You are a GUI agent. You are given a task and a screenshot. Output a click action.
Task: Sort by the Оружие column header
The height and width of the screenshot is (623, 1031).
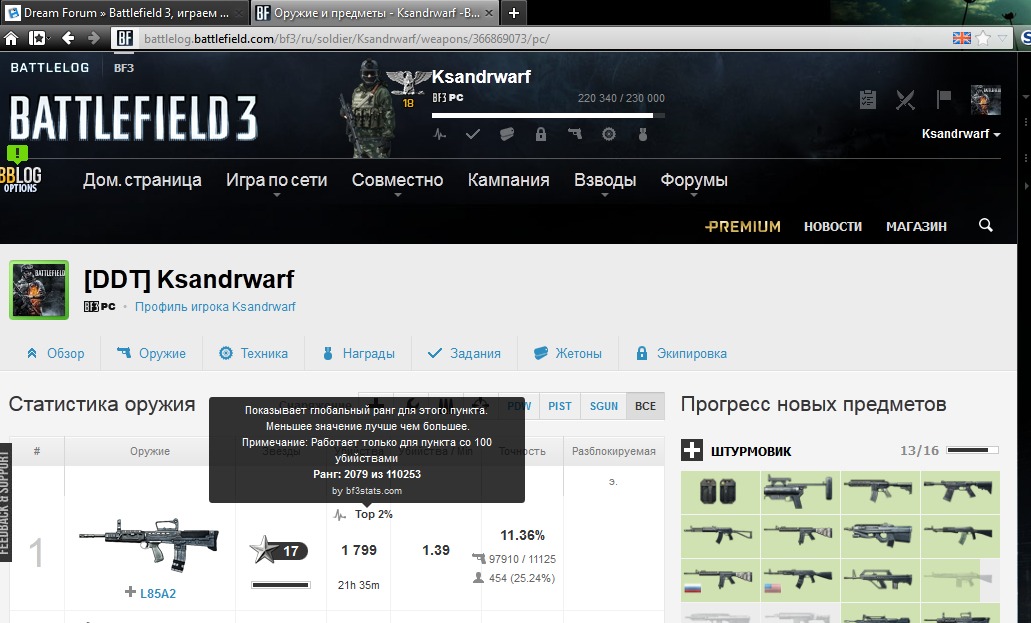point(150,451)
